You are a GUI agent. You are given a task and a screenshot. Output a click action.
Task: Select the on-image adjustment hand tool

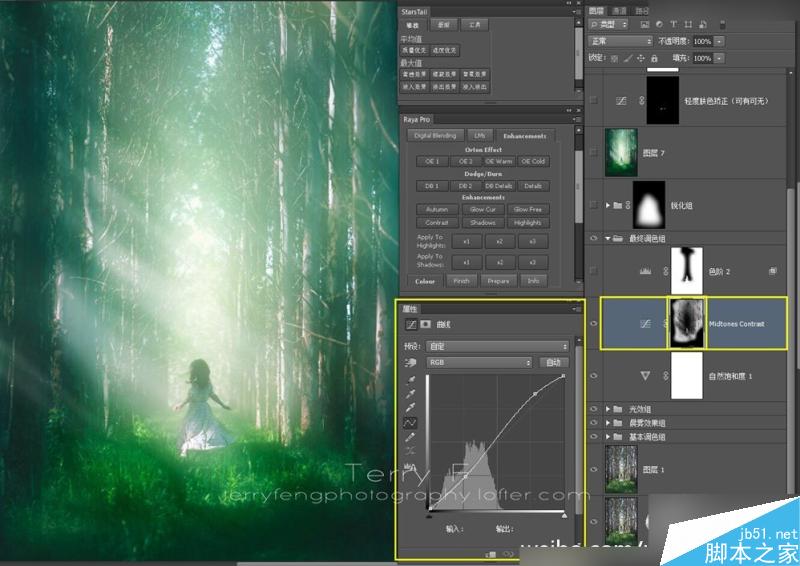tap(411, 362)
